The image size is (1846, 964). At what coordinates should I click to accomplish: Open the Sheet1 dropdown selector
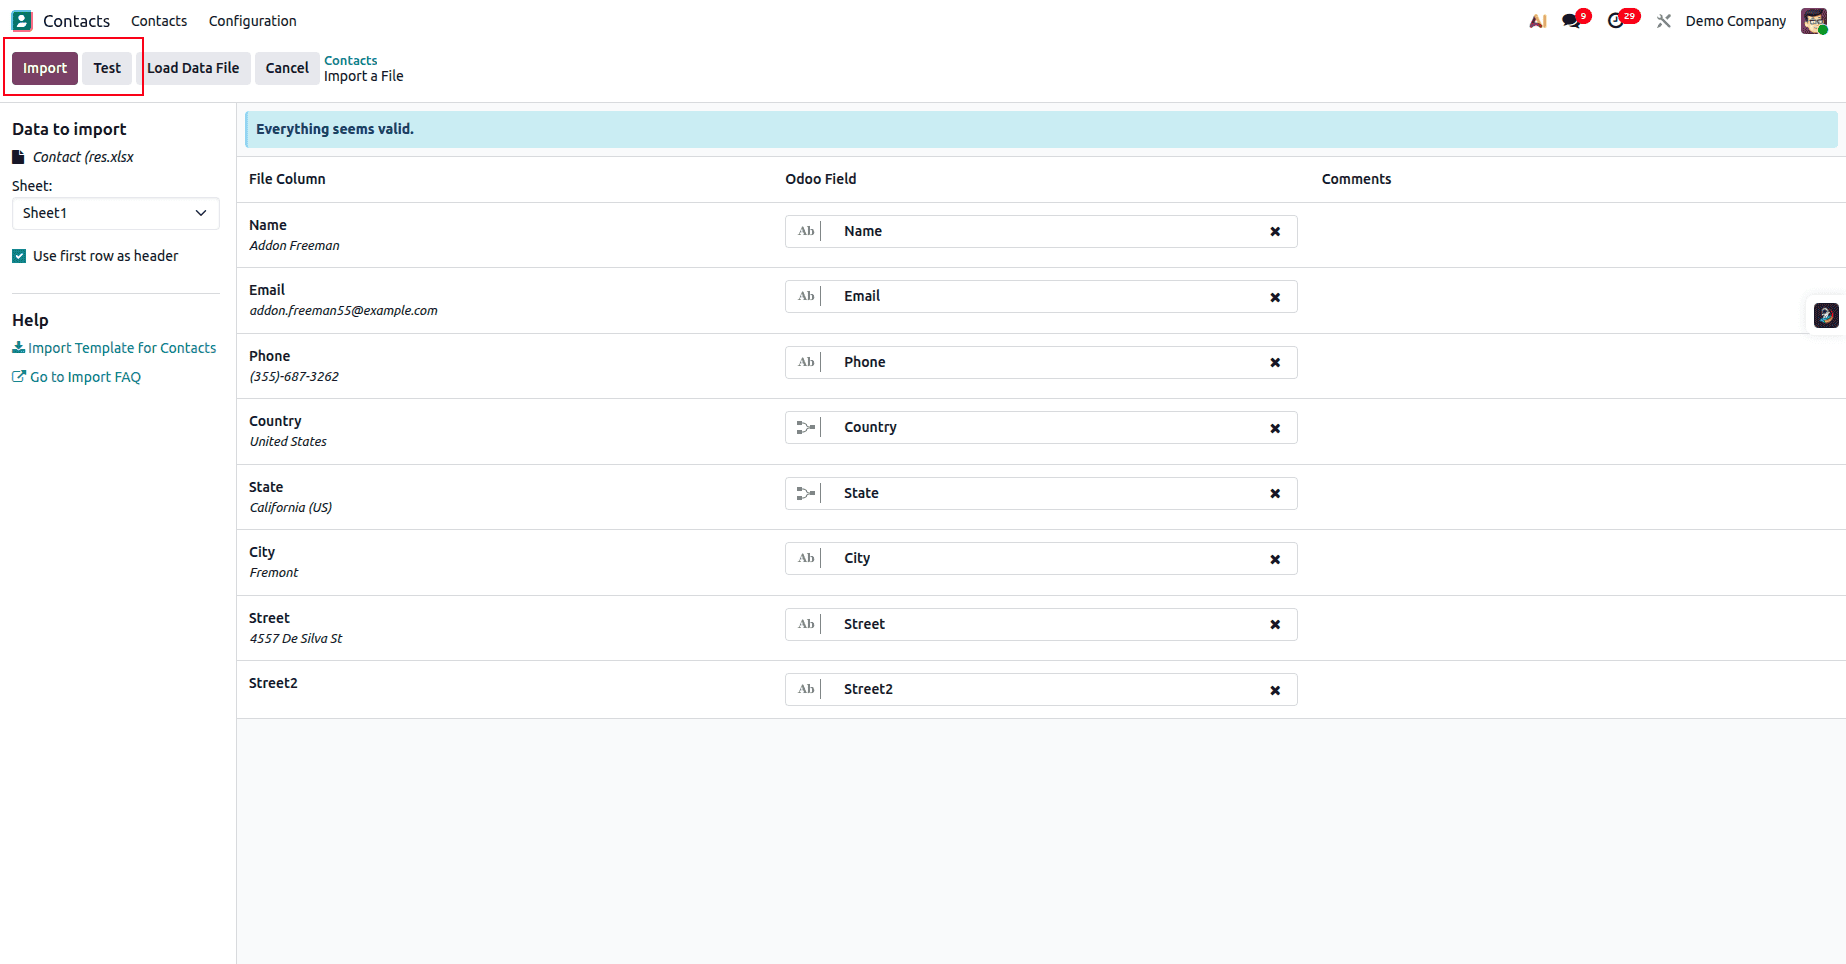(x=115, y=213)
